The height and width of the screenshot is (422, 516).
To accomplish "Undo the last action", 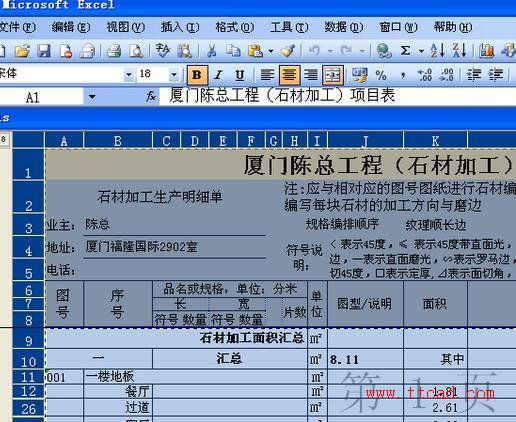I will point(314,51).
